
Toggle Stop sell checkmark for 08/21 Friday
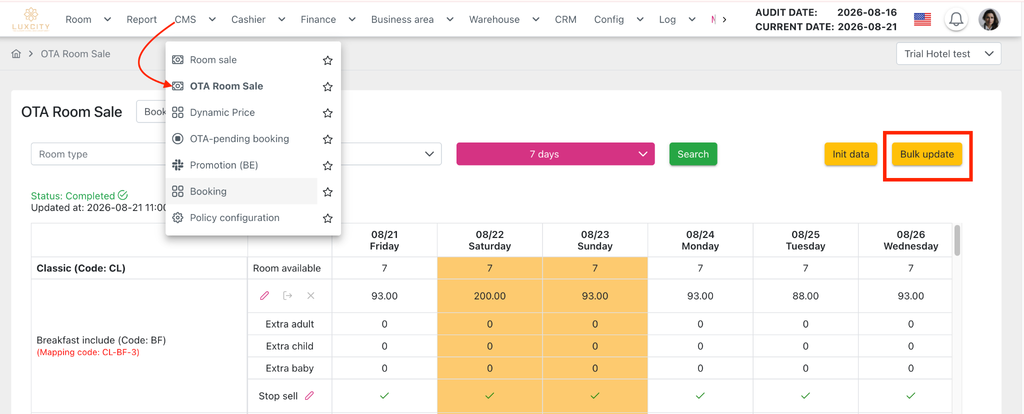tap(384, 395)
